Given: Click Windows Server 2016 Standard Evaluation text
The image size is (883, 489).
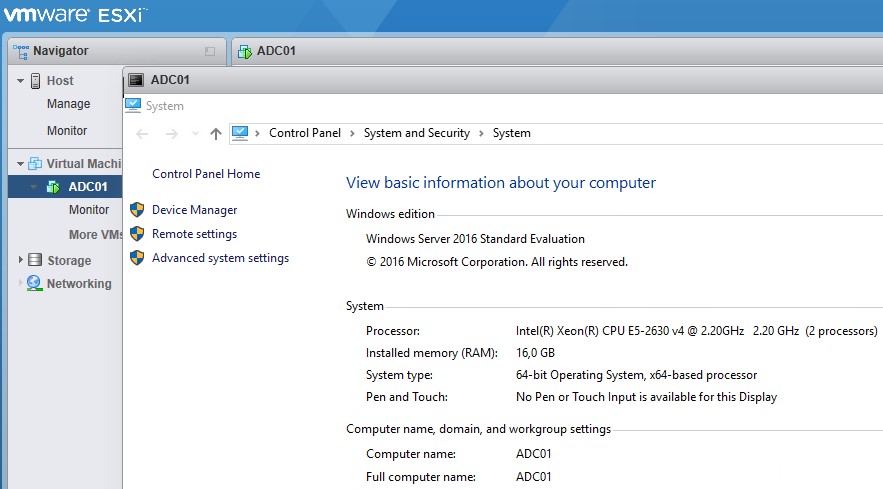Looking at the screenshot, I should (x=475, y=239).
